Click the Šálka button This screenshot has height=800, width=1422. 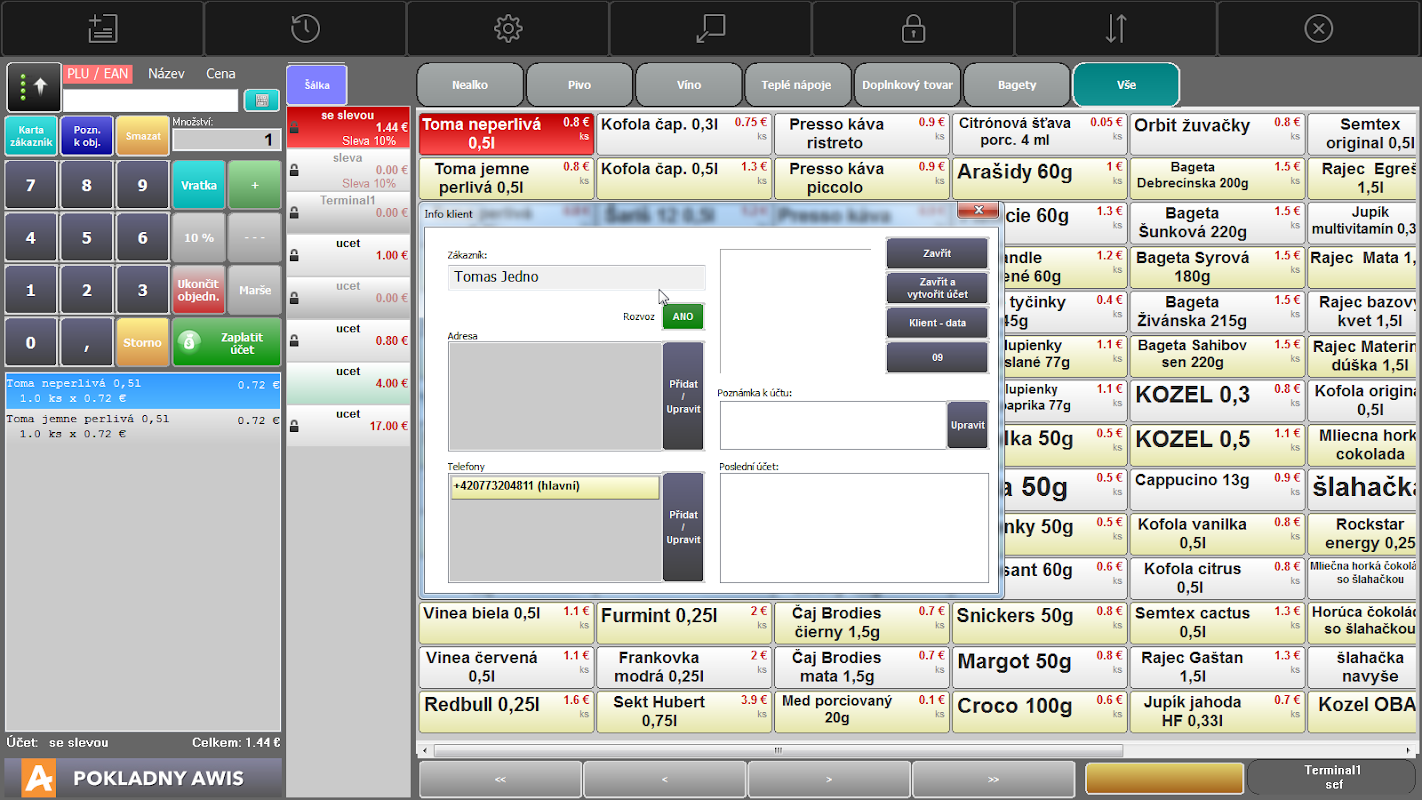316,85
